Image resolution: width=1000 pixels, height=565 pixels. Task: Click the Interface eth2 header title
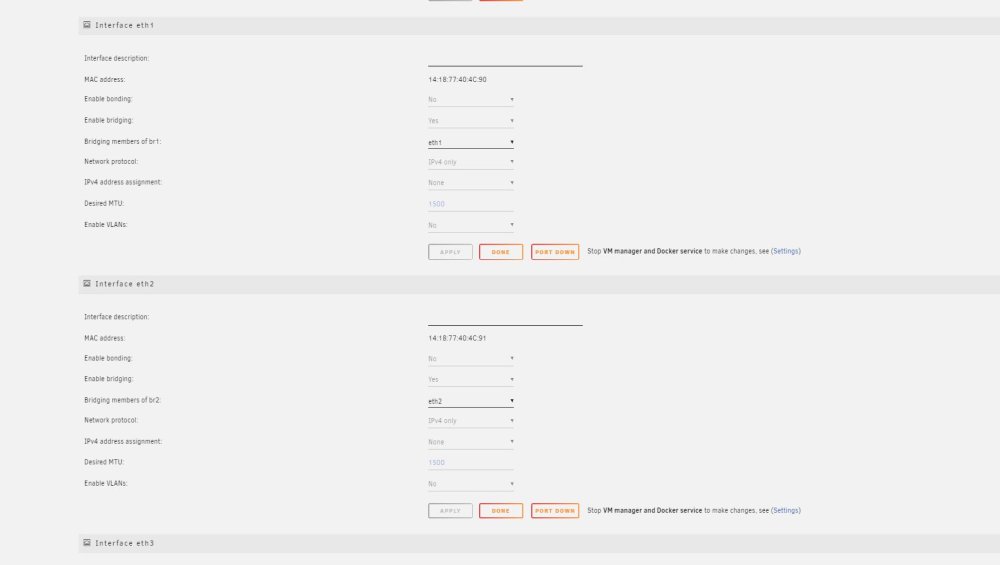[x=124, y=284]
